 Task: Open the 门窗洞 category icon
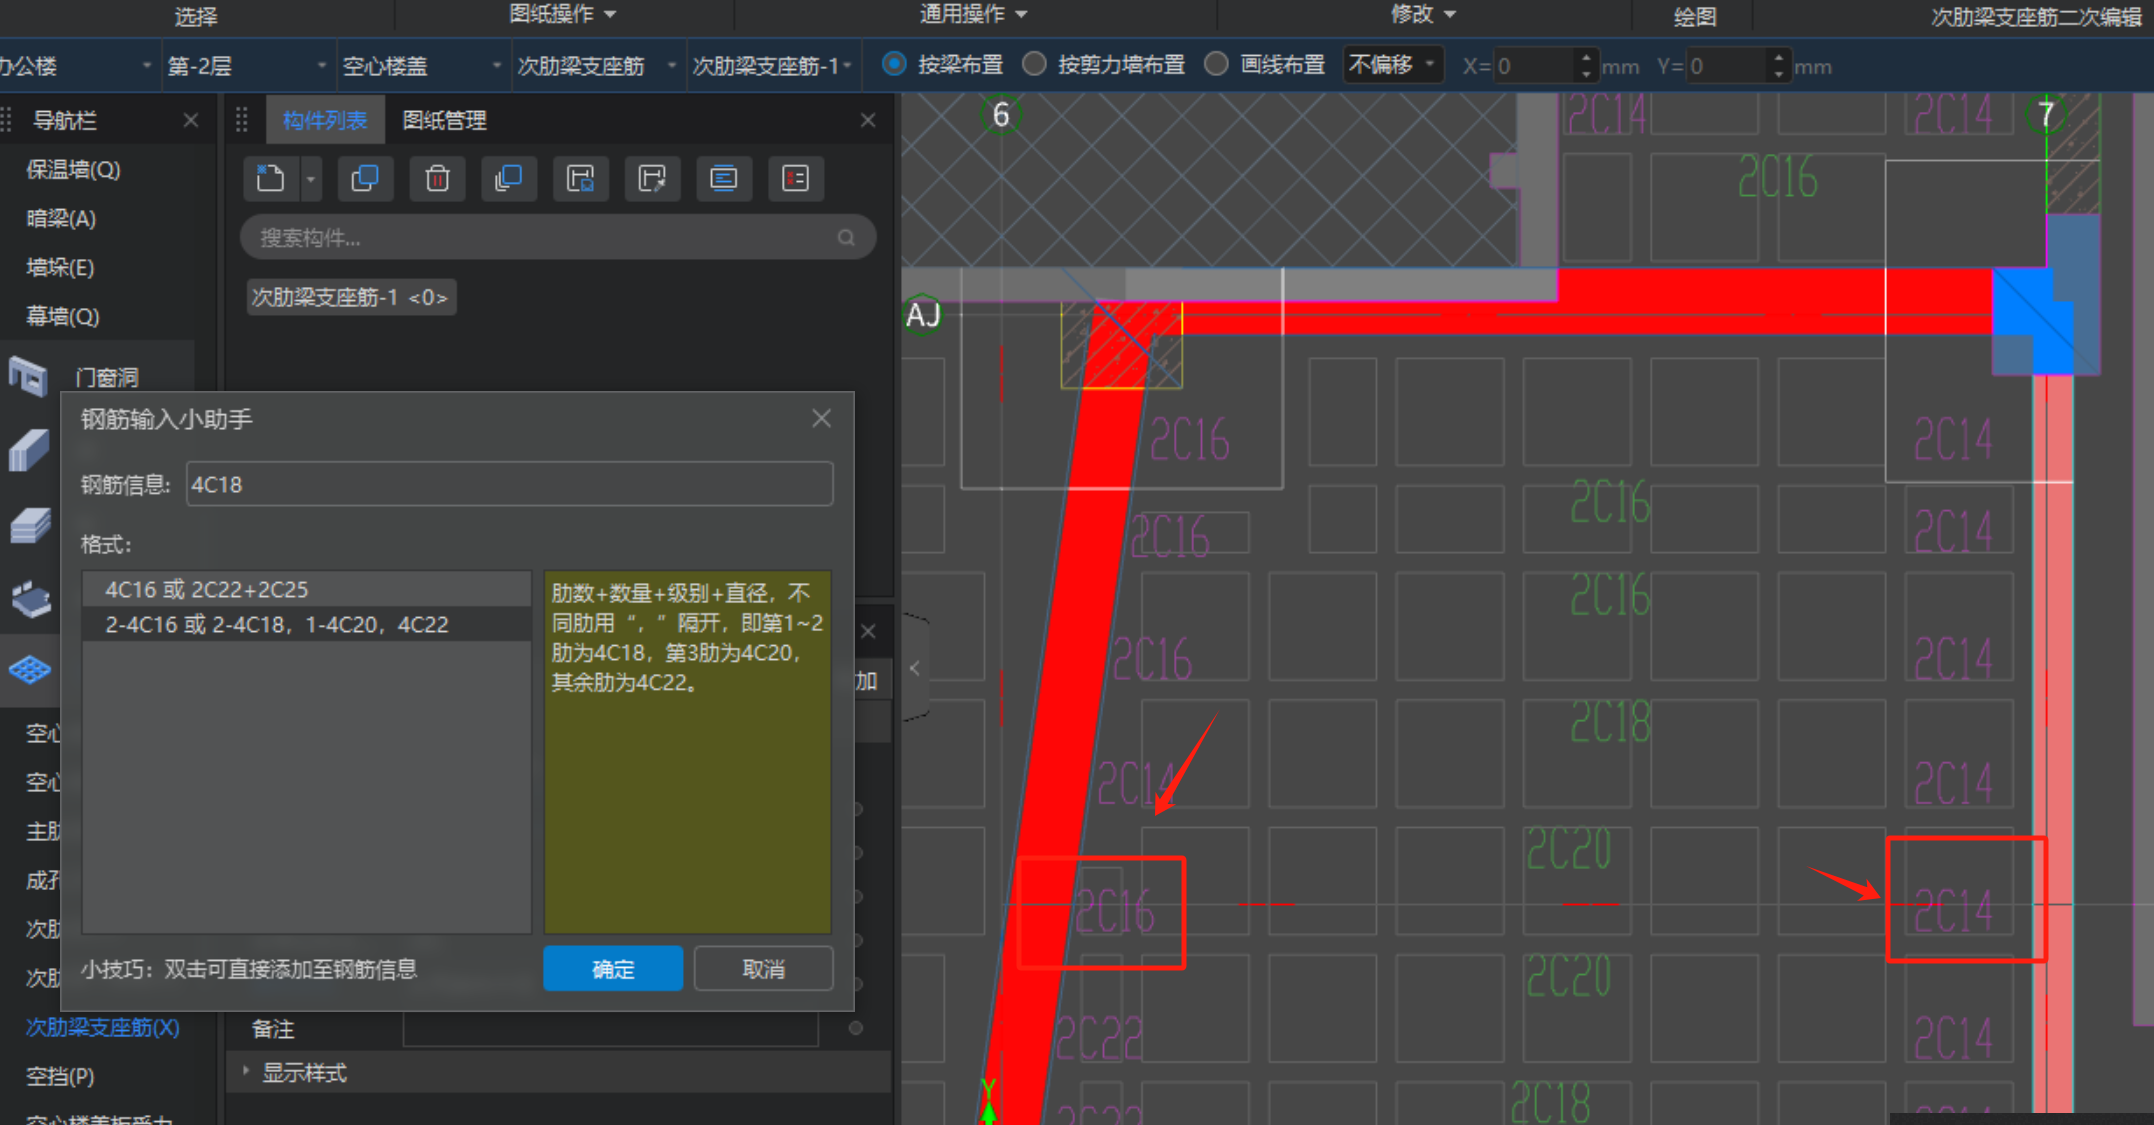coord(28,377)
